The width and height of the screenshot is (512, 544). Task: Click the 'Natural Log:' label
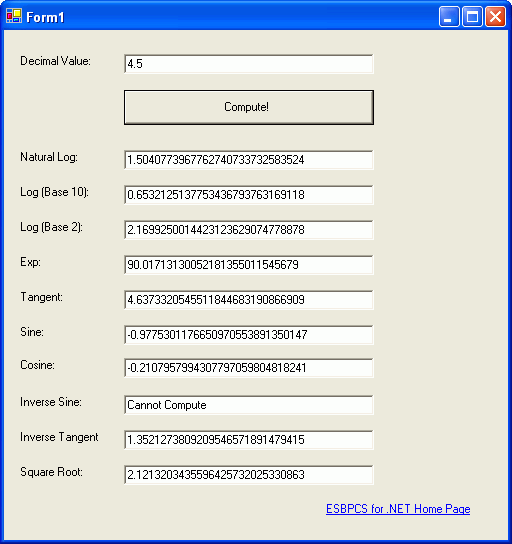49,157
